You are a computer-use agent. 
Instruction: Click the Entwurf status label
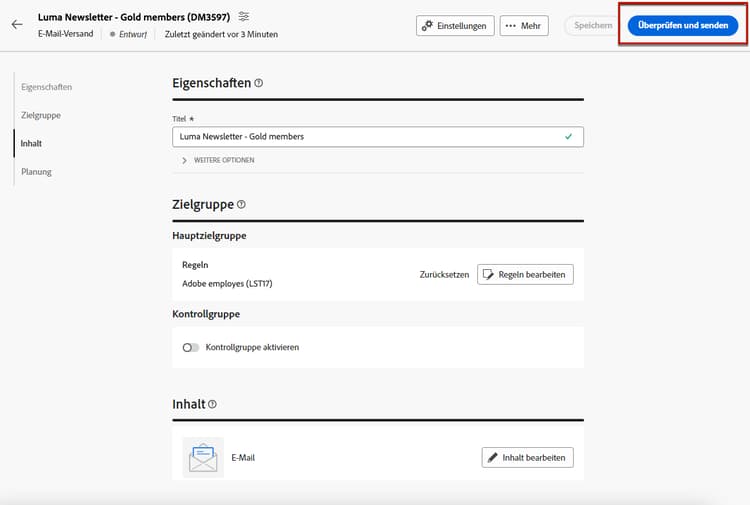pos(133,34)
